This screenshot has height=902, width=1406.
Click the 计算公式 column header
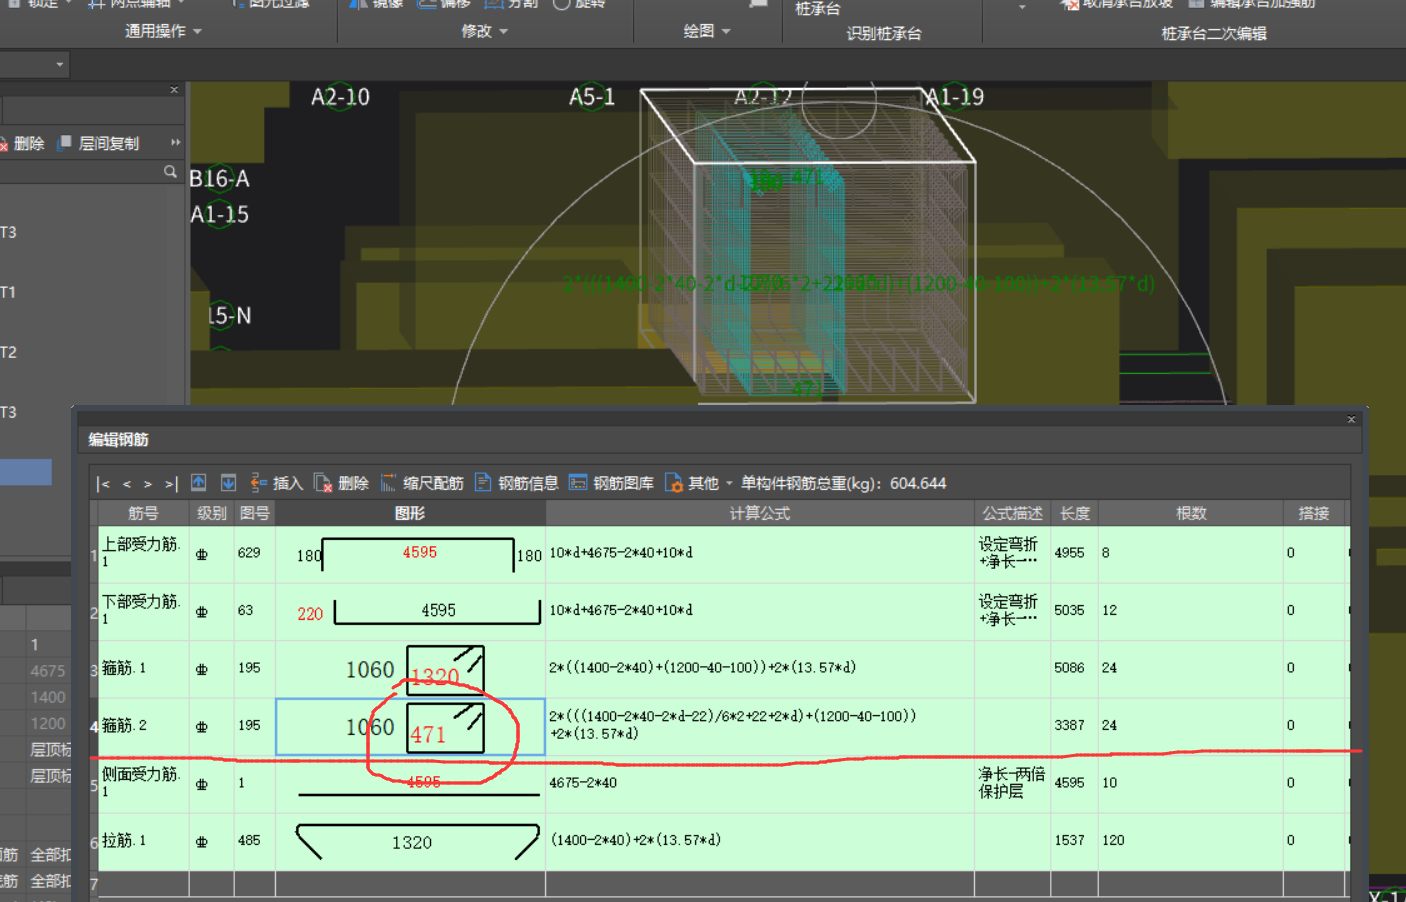pos(759,513)
